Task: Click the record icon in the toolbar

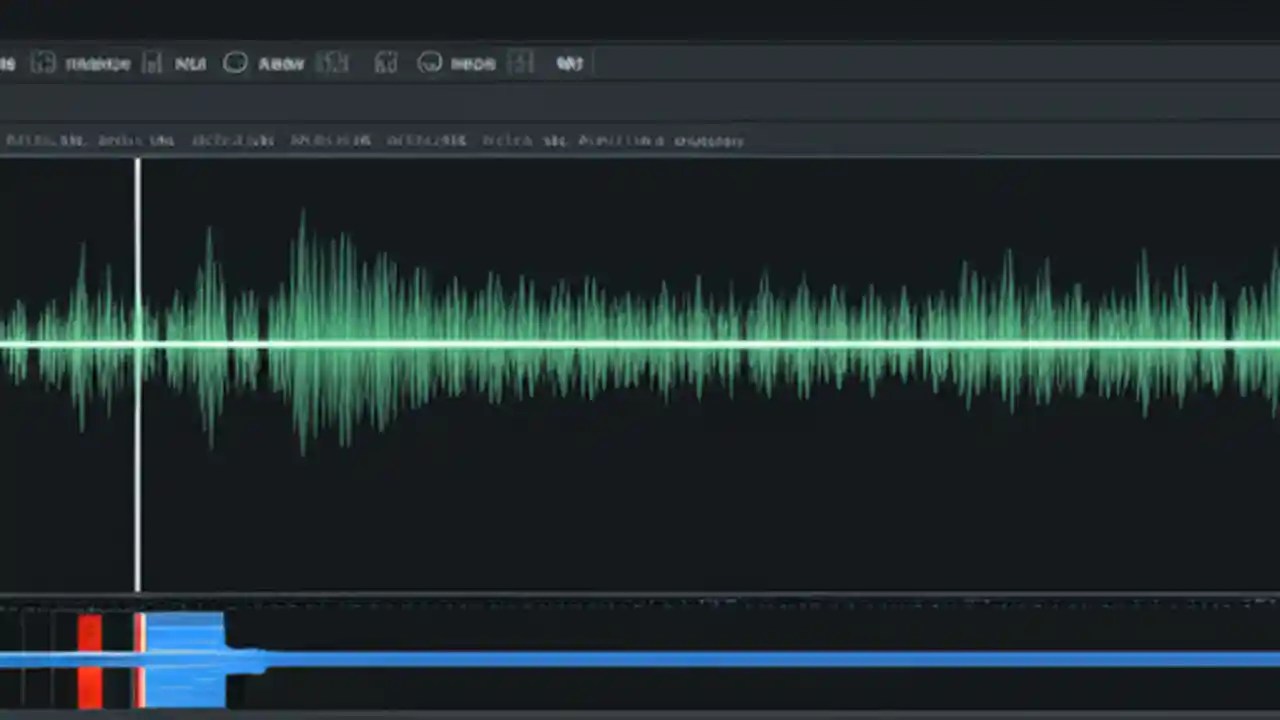Action: click(x=235, y=63)
